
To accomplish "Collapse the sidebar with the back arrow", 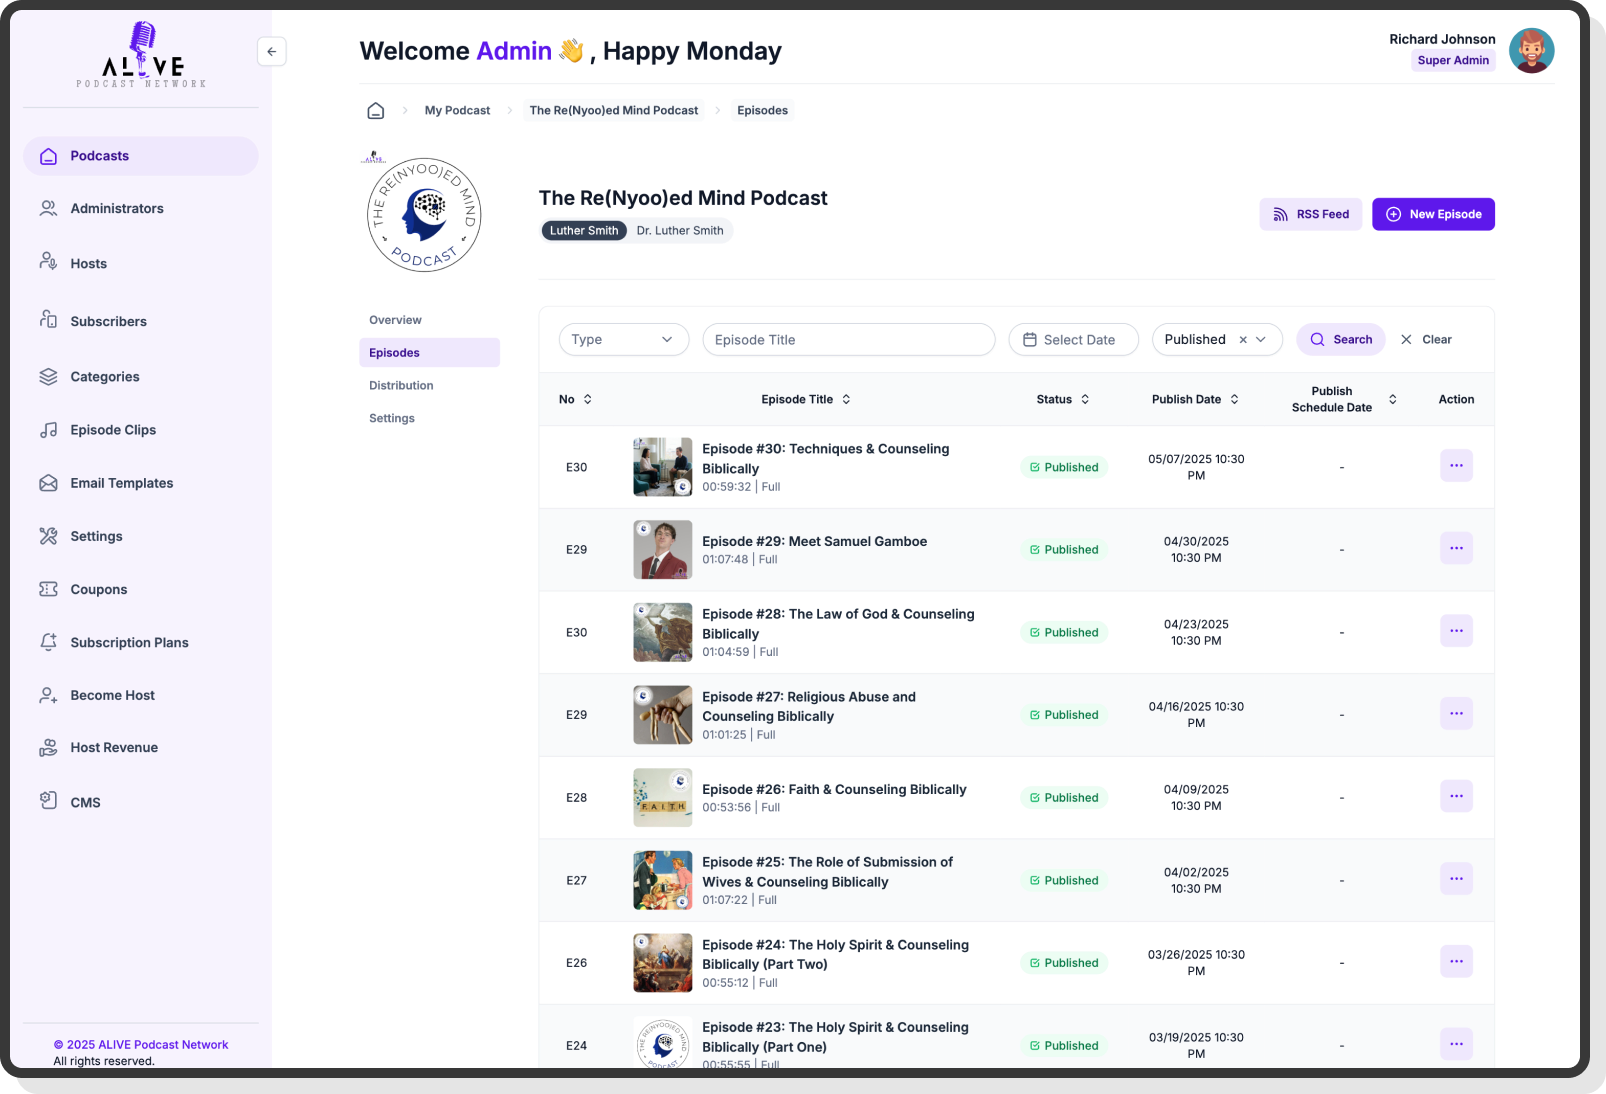I will pyautogui.click(x=271, y=52).
